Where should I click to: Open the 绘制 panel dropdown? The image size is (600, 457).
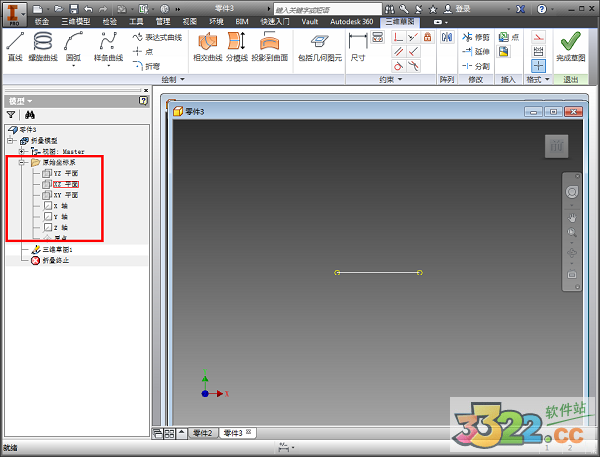tap(173, 79)
